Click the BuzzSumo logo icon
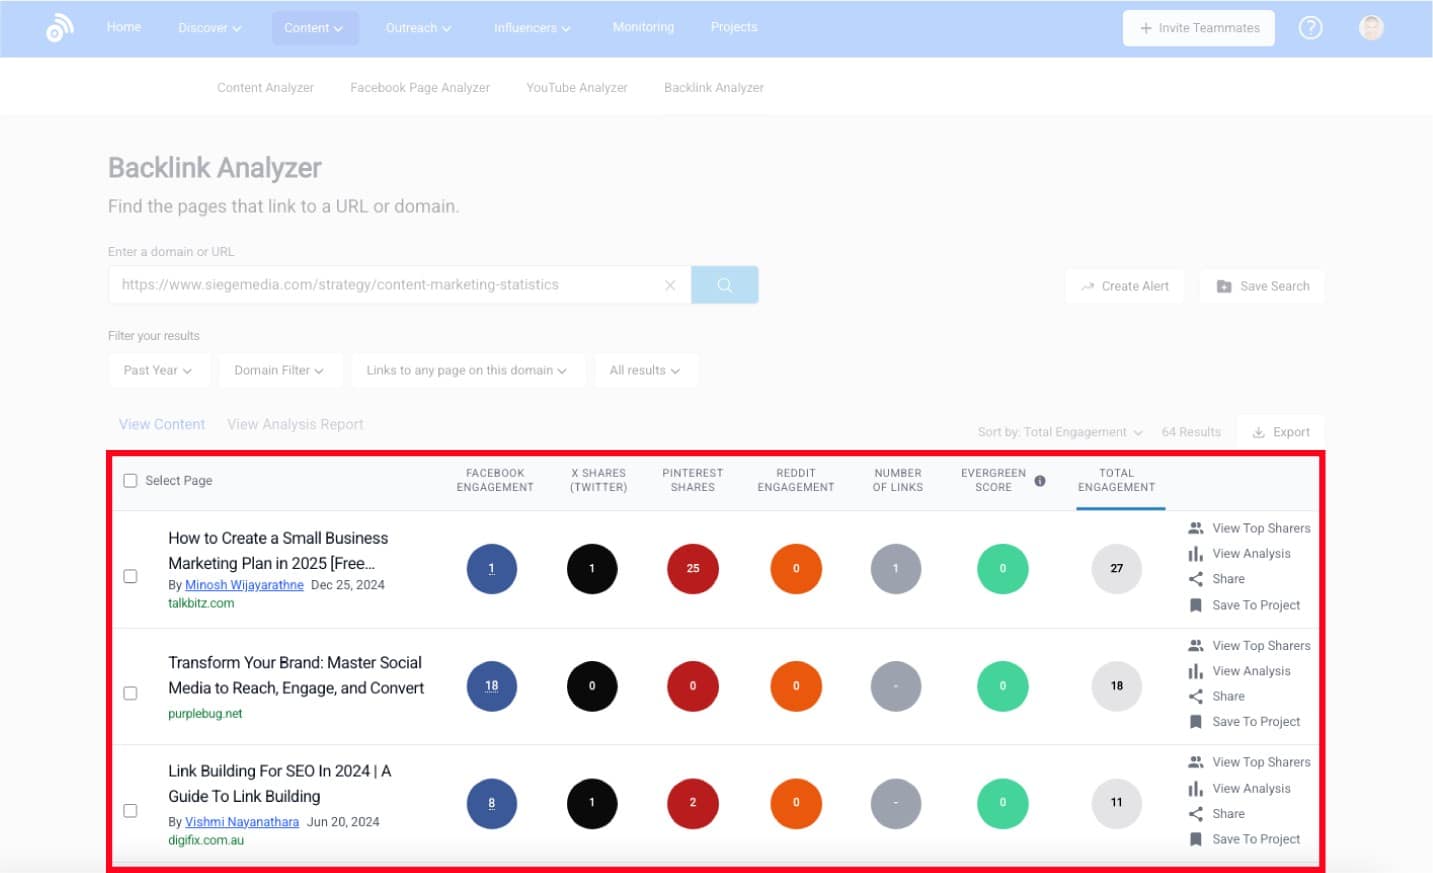 point(59,29)
